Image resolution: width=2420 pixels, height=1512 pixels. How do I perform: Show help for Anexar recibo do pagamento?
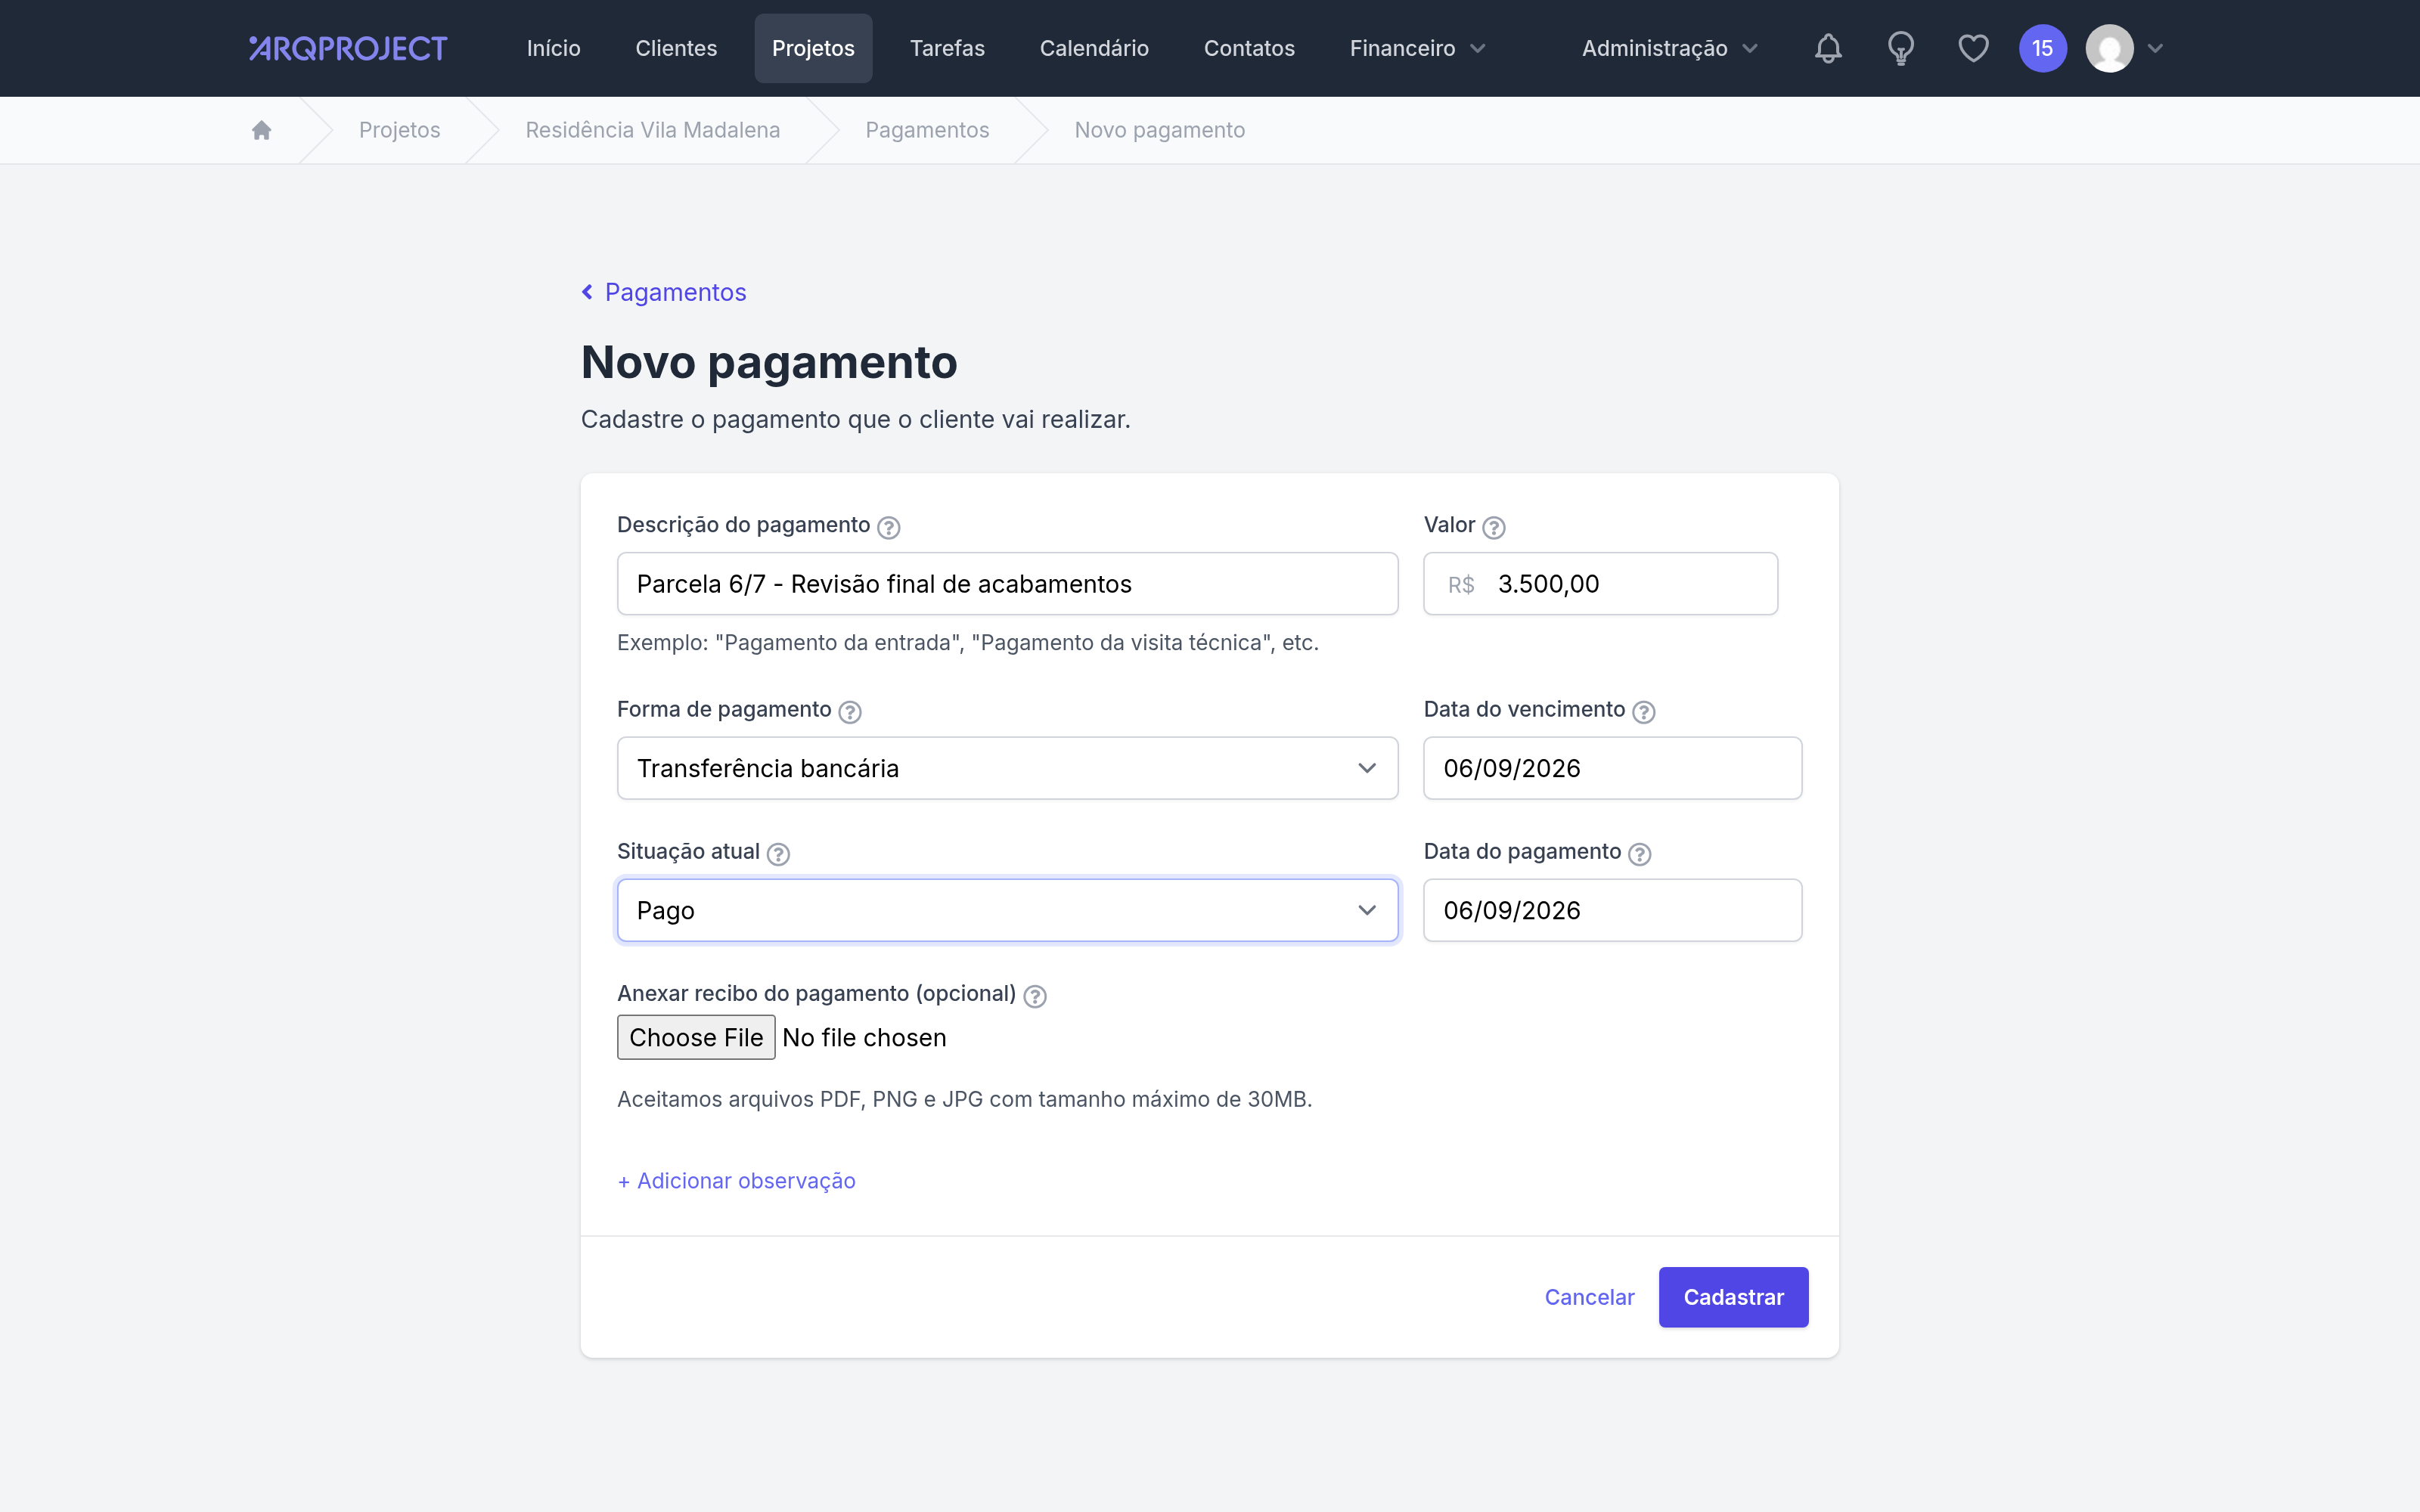point(1035,996)
